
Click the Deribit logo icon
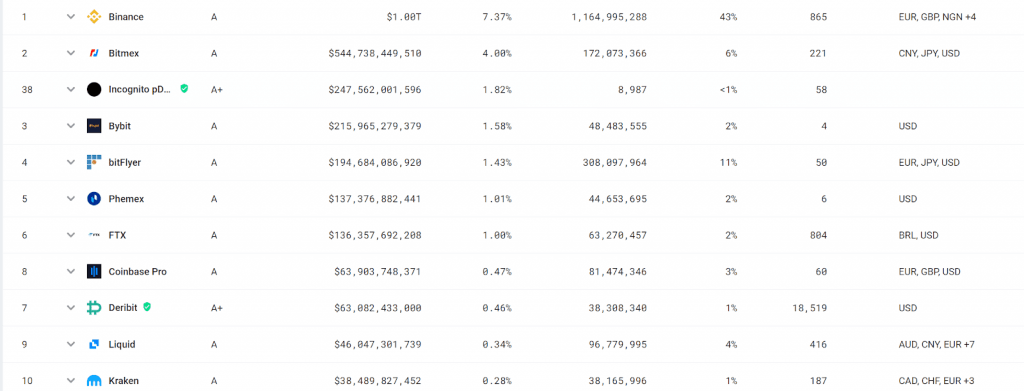94,307
